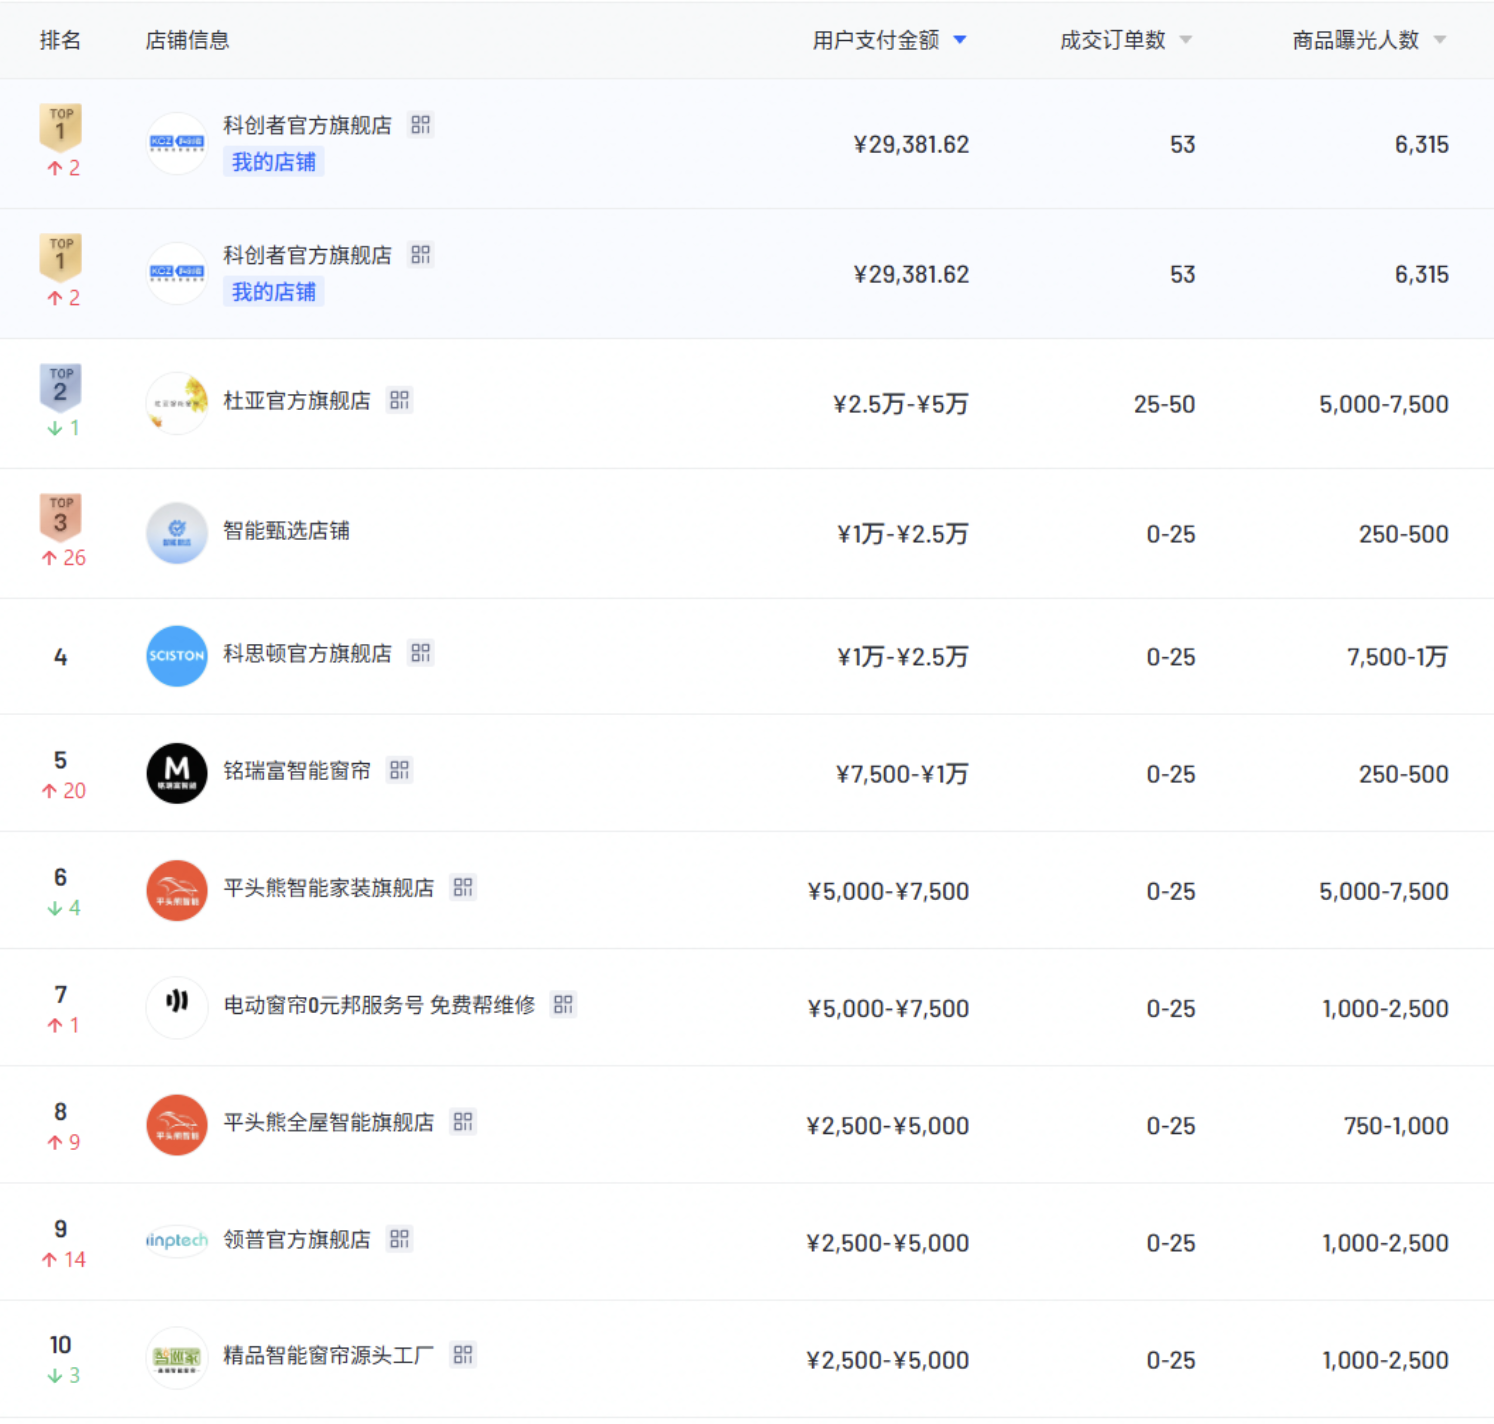The height and width of the screenshot is (1424, 1494).
Task: Show QR code for 精品智能窗帘源头工厂
Action: (462, 1355)
